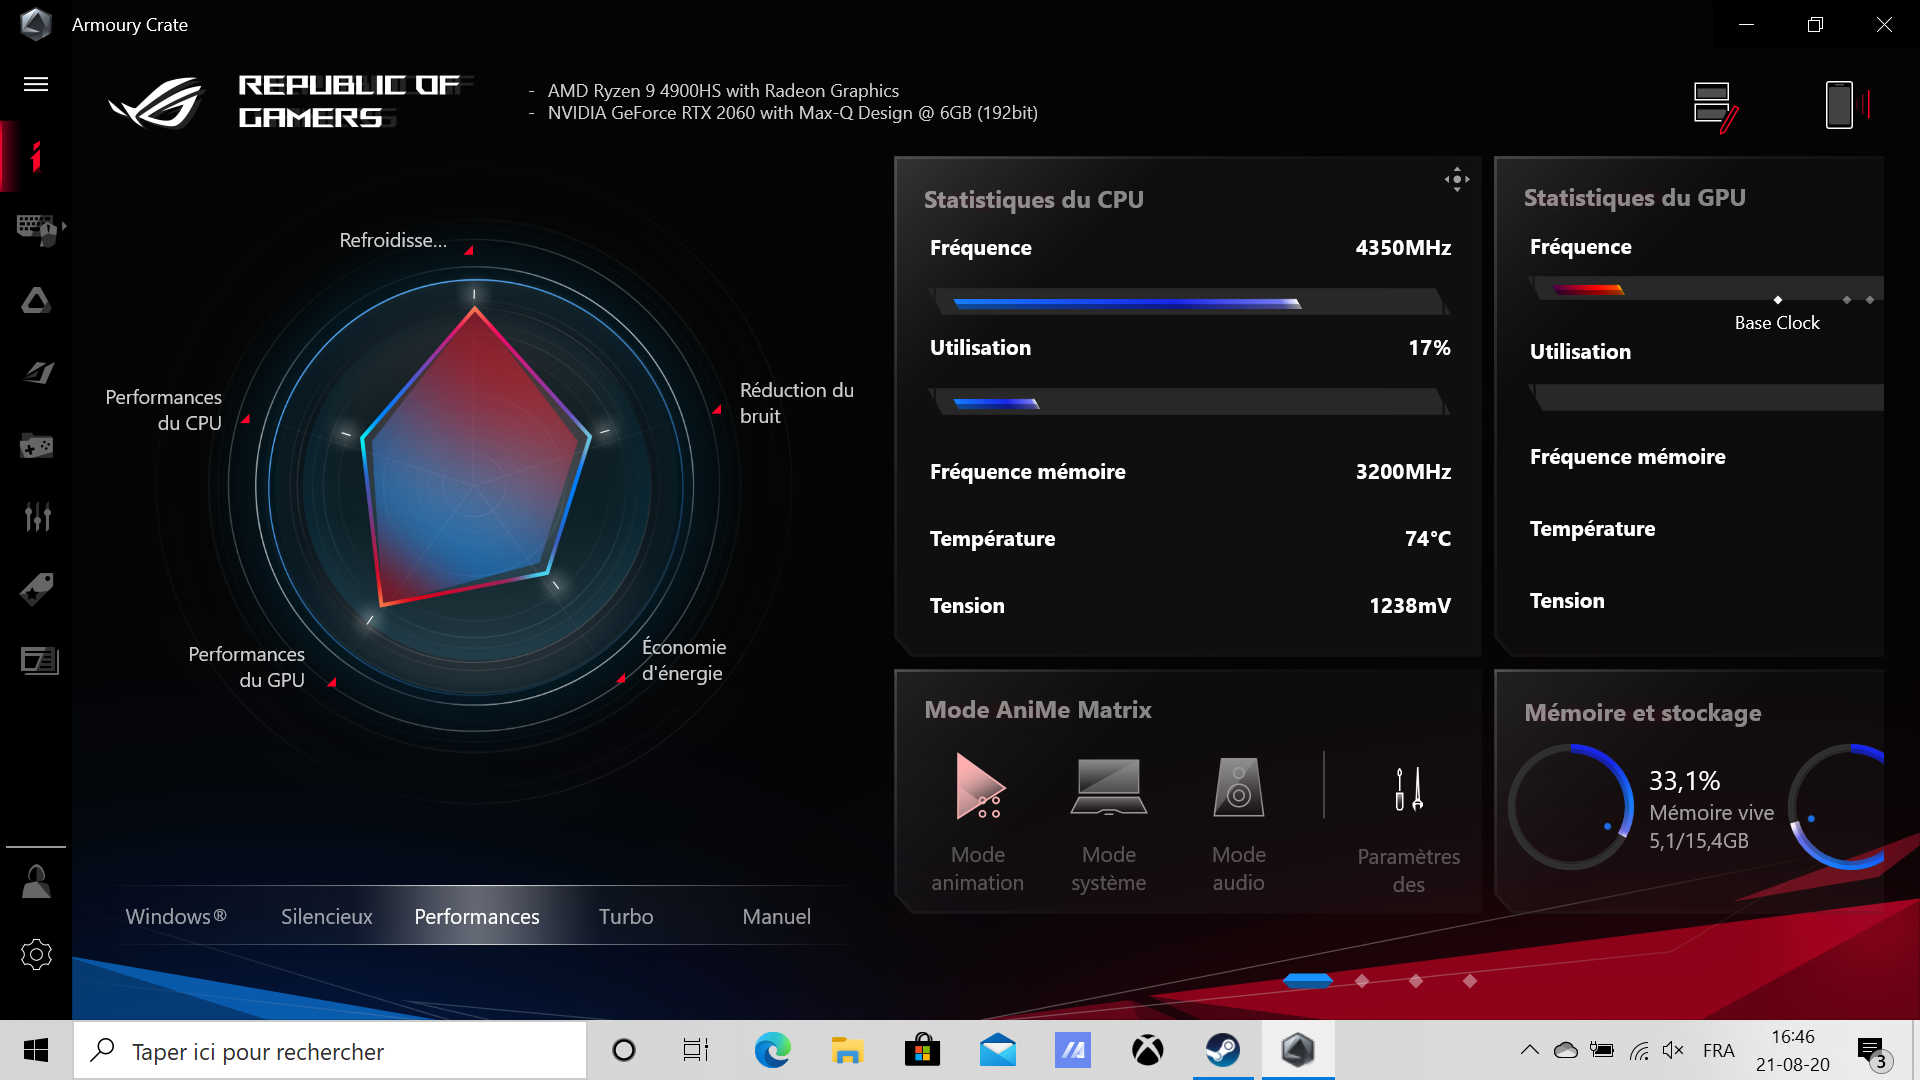Switch to the Windows® operating mode
This screenshot has height=1080, width=1920.
point(176,916)
